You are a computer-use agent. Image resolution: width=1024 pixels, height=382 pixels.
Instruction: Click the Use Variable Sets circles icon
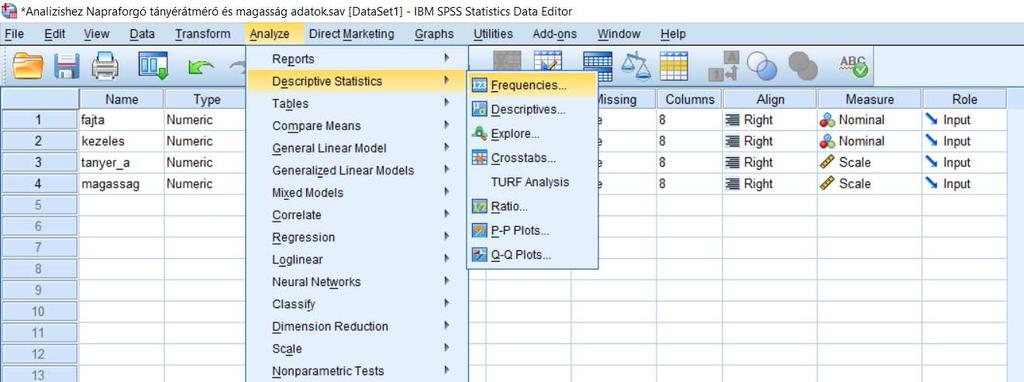tap(762, 67)
